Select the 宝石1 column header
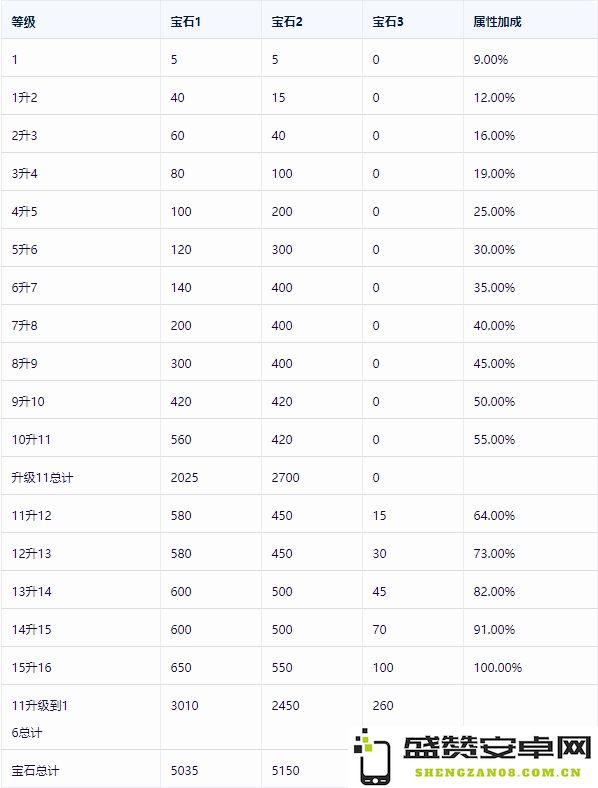This screenshot has width=598, height=788. [x=185, y=22]
